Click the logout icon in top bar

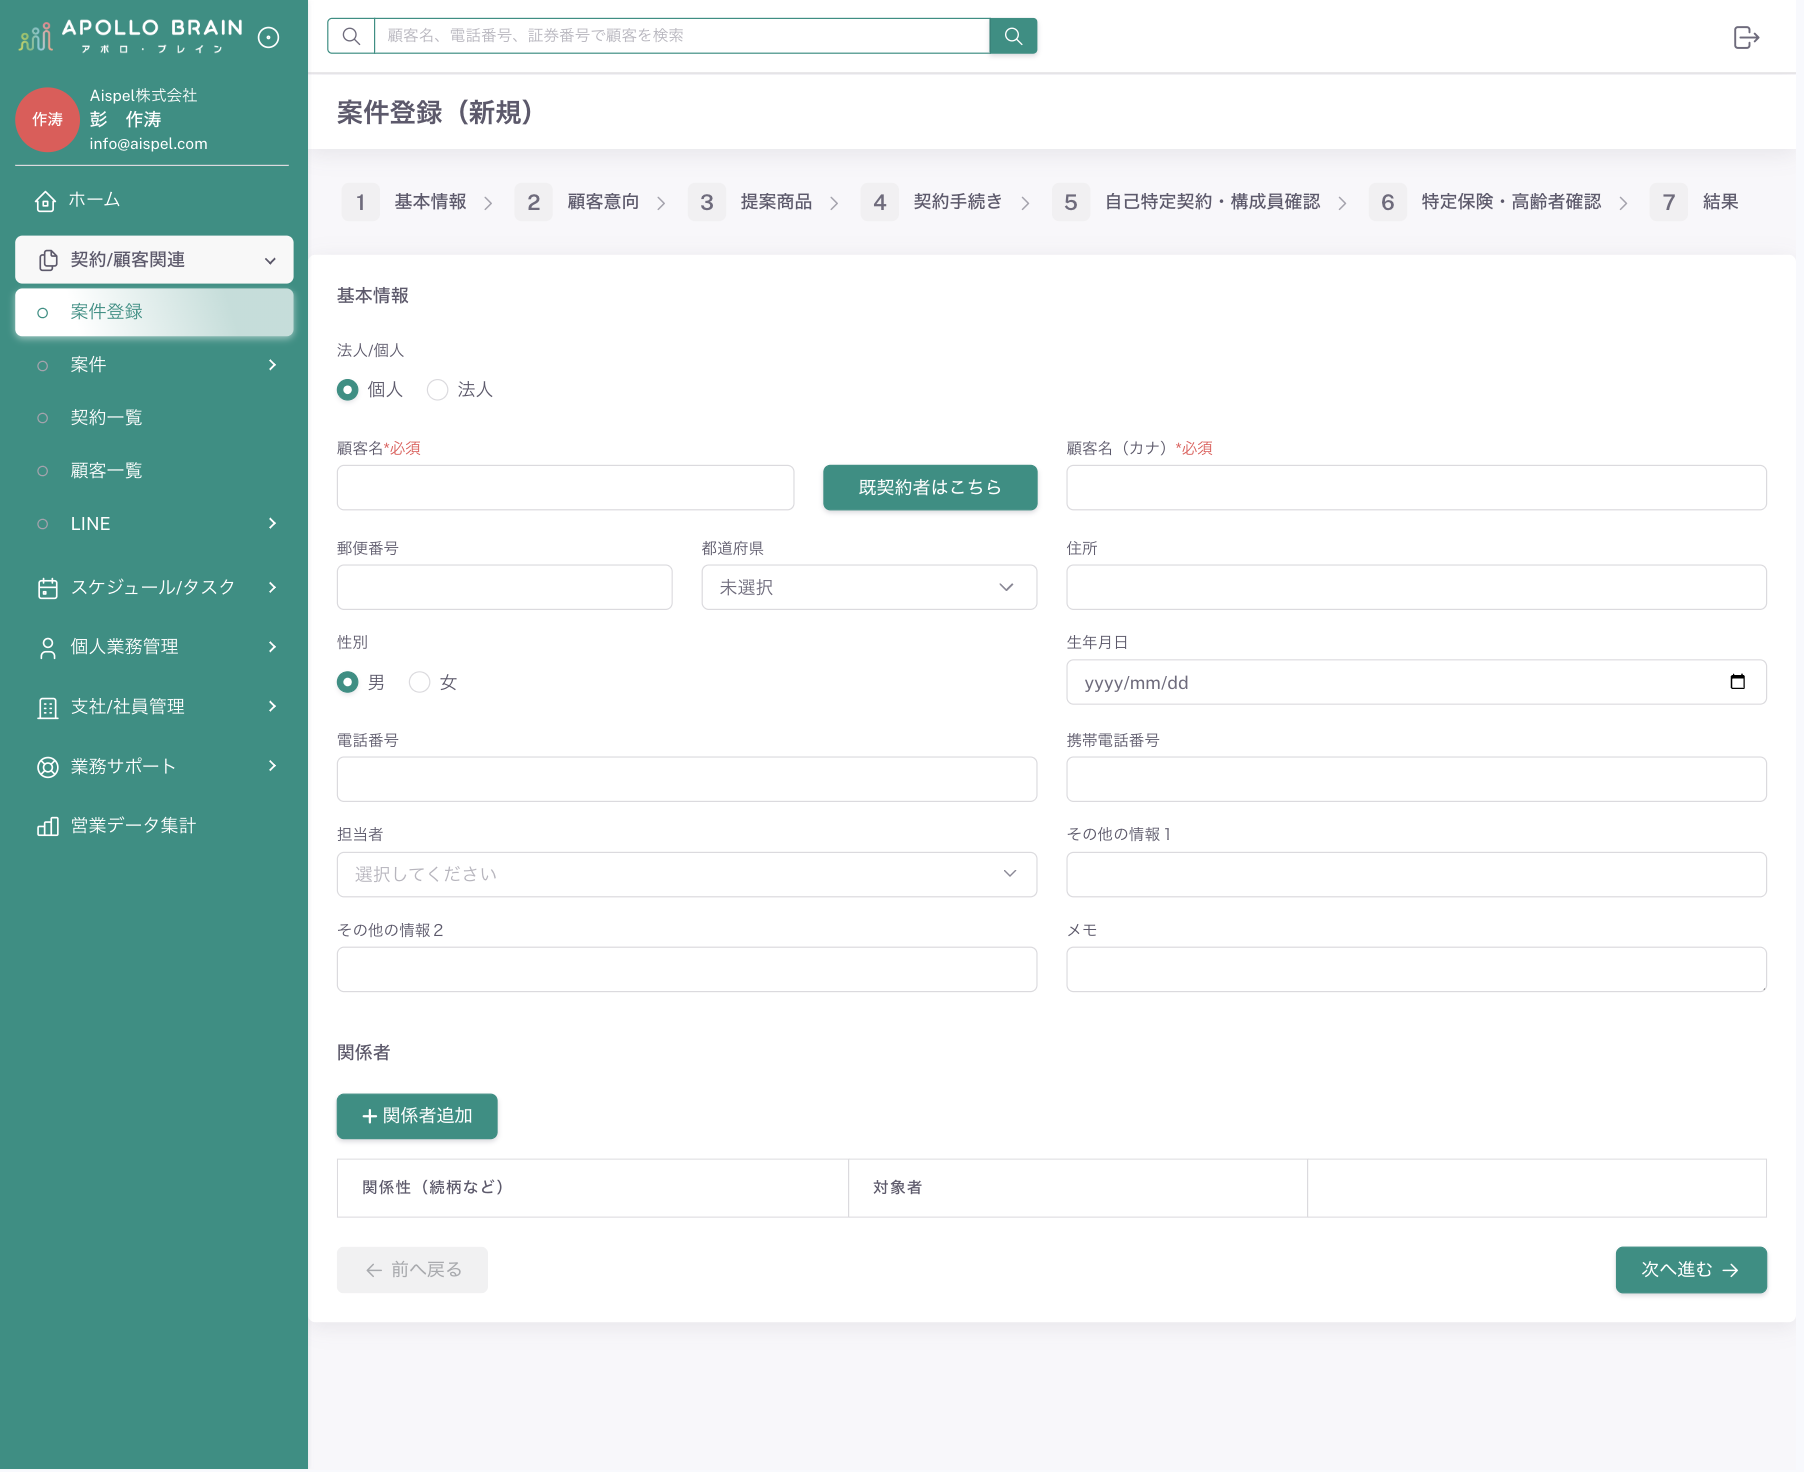click(x=1746, y=37)
